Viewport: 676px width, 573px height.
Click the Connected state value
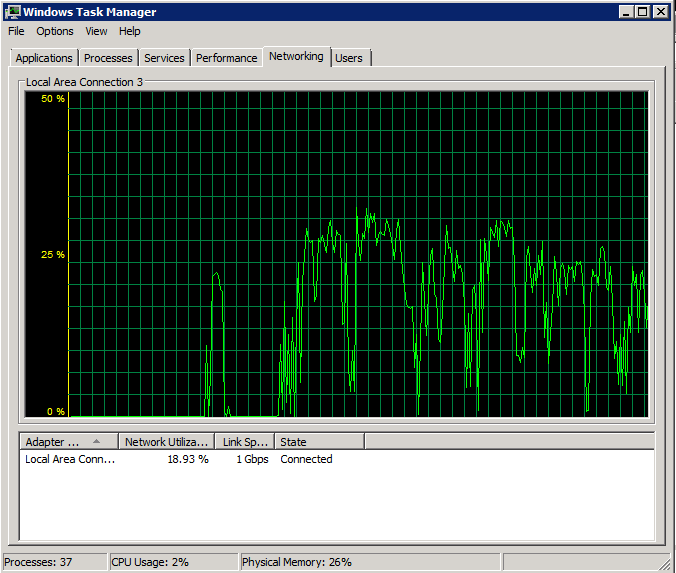point(307,460)
